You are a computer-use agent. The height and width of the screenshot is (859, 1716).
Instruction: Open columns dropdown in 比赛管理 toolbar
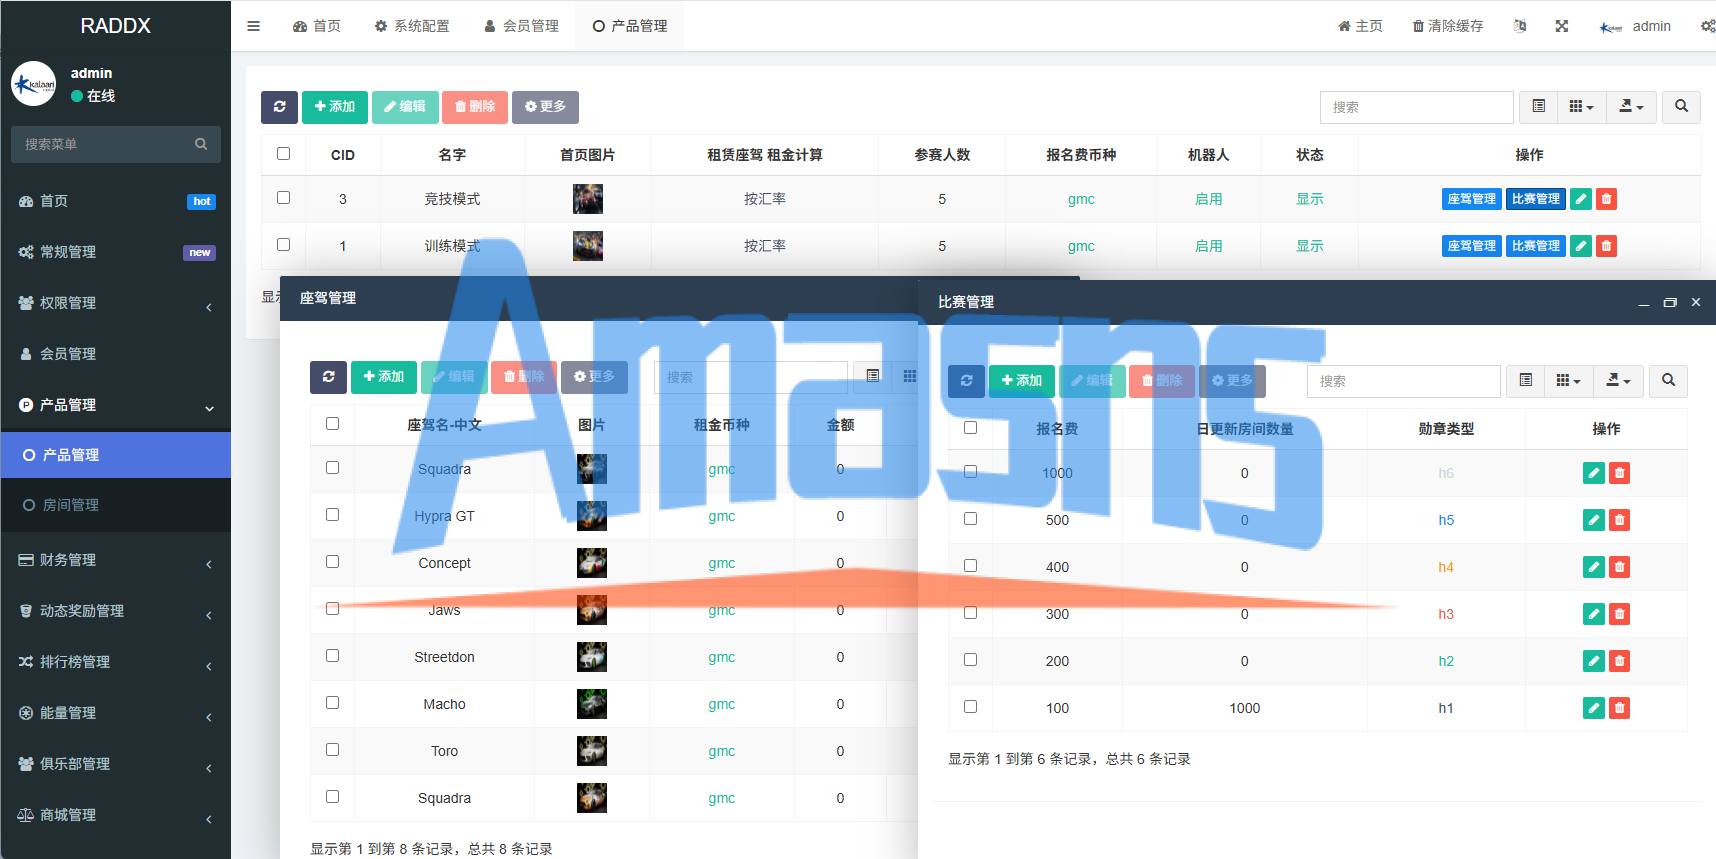[1568, 381]
